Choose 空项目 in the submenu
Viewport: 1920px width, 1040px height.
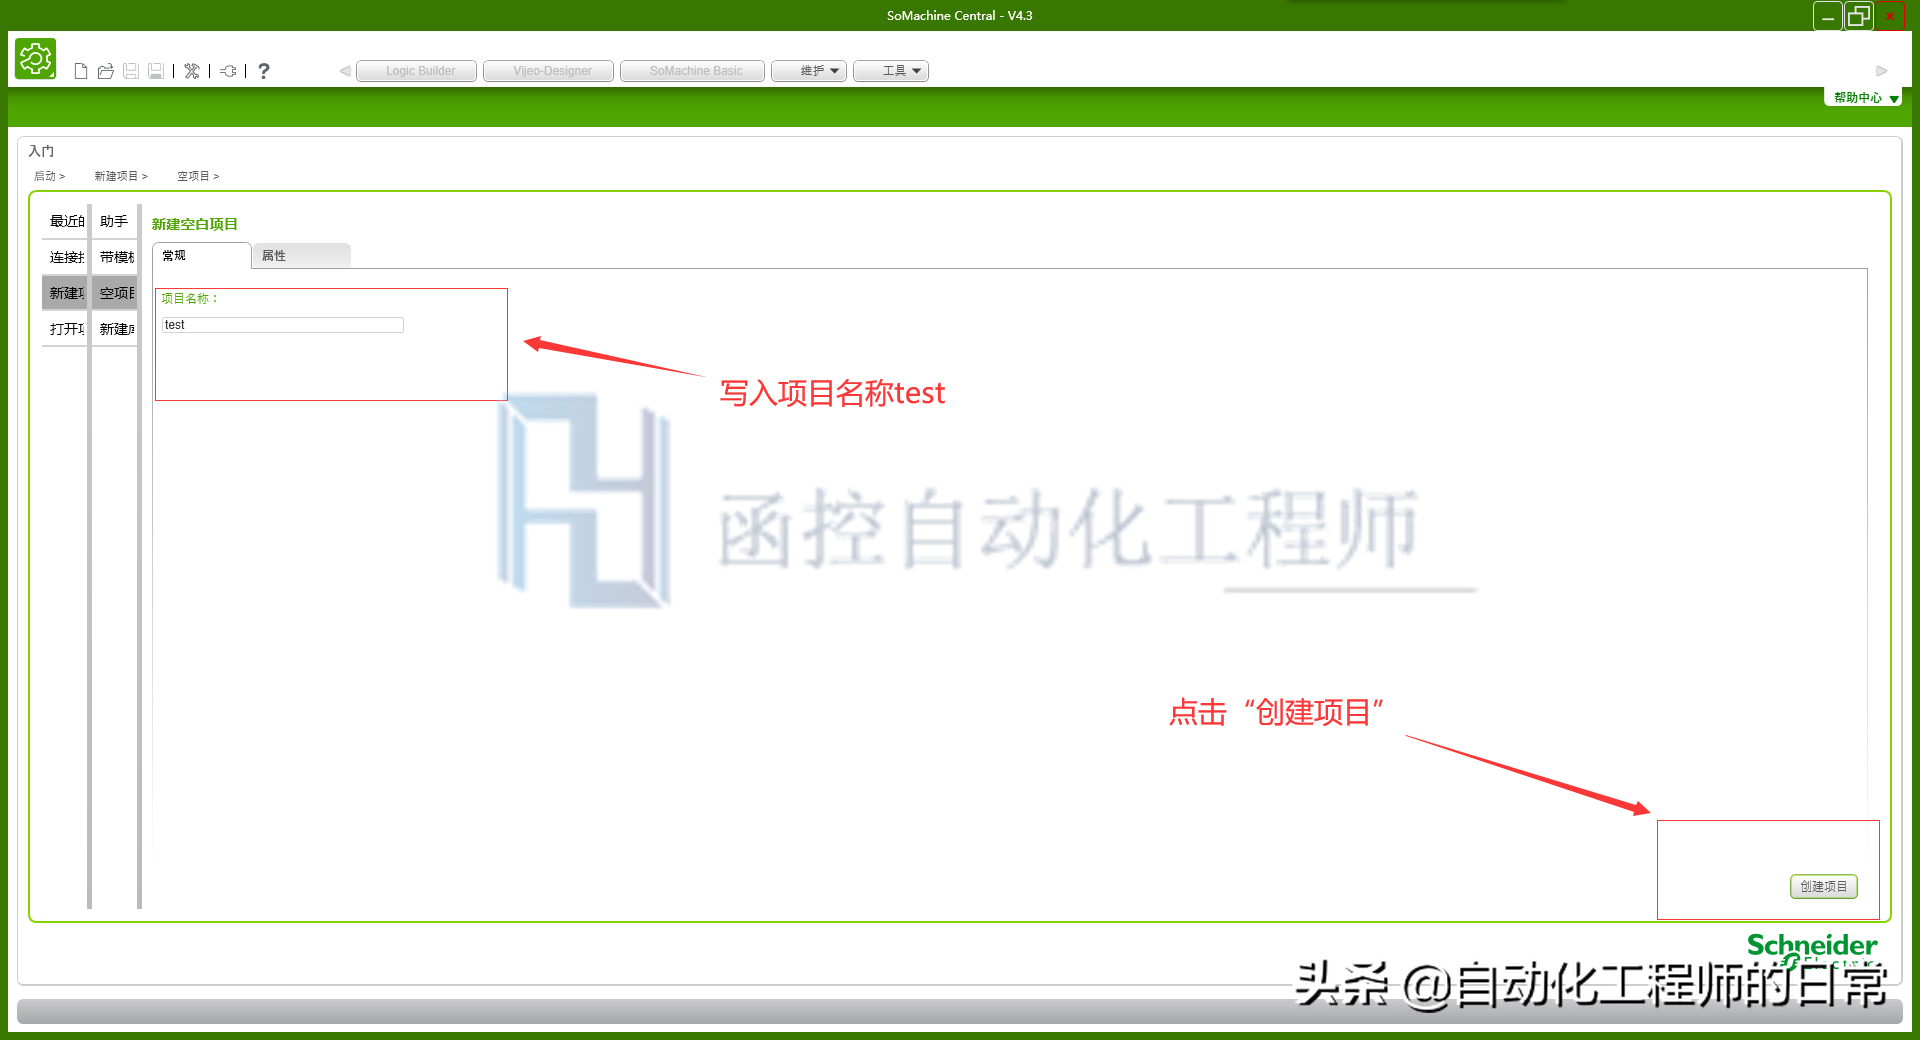115,293
